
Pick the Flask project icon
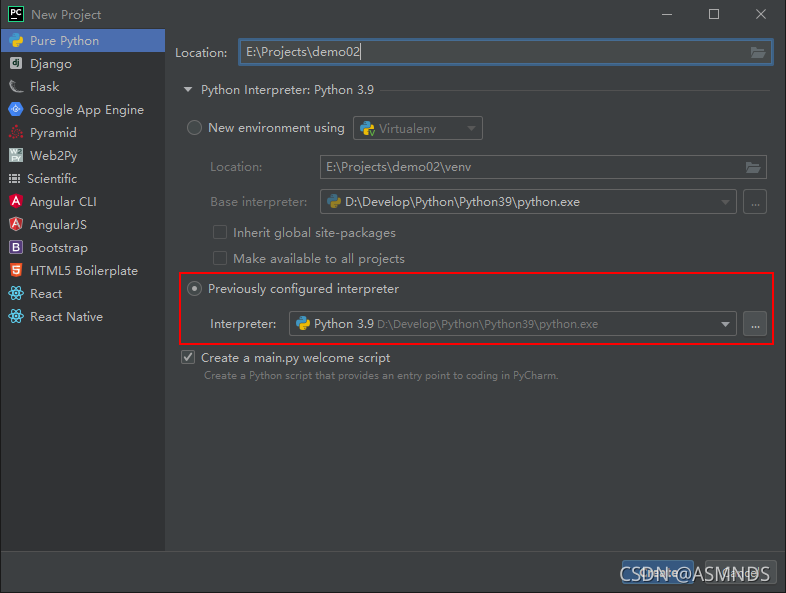point(16,86)
